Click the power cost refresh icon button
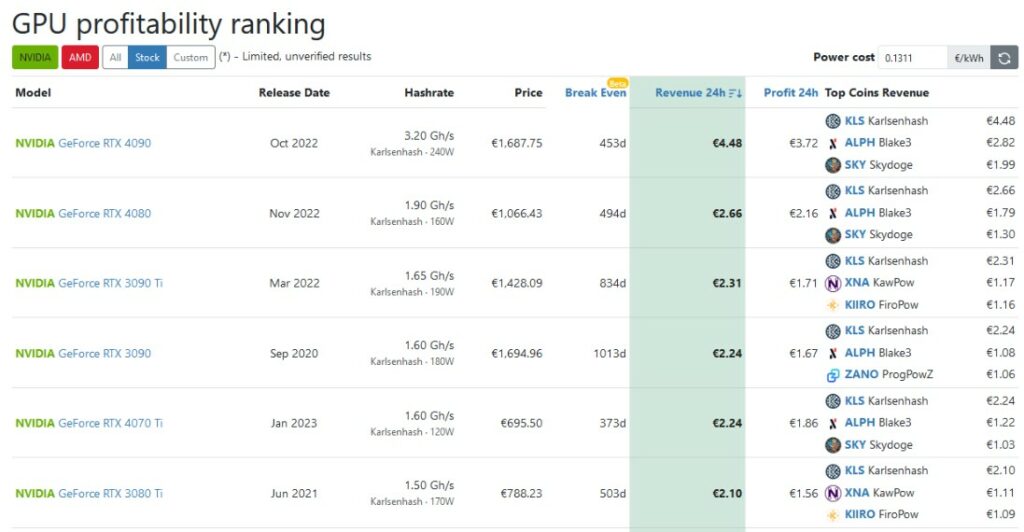The width and height of the screenshot is (1024, 532). click(x=1004, y=57)
